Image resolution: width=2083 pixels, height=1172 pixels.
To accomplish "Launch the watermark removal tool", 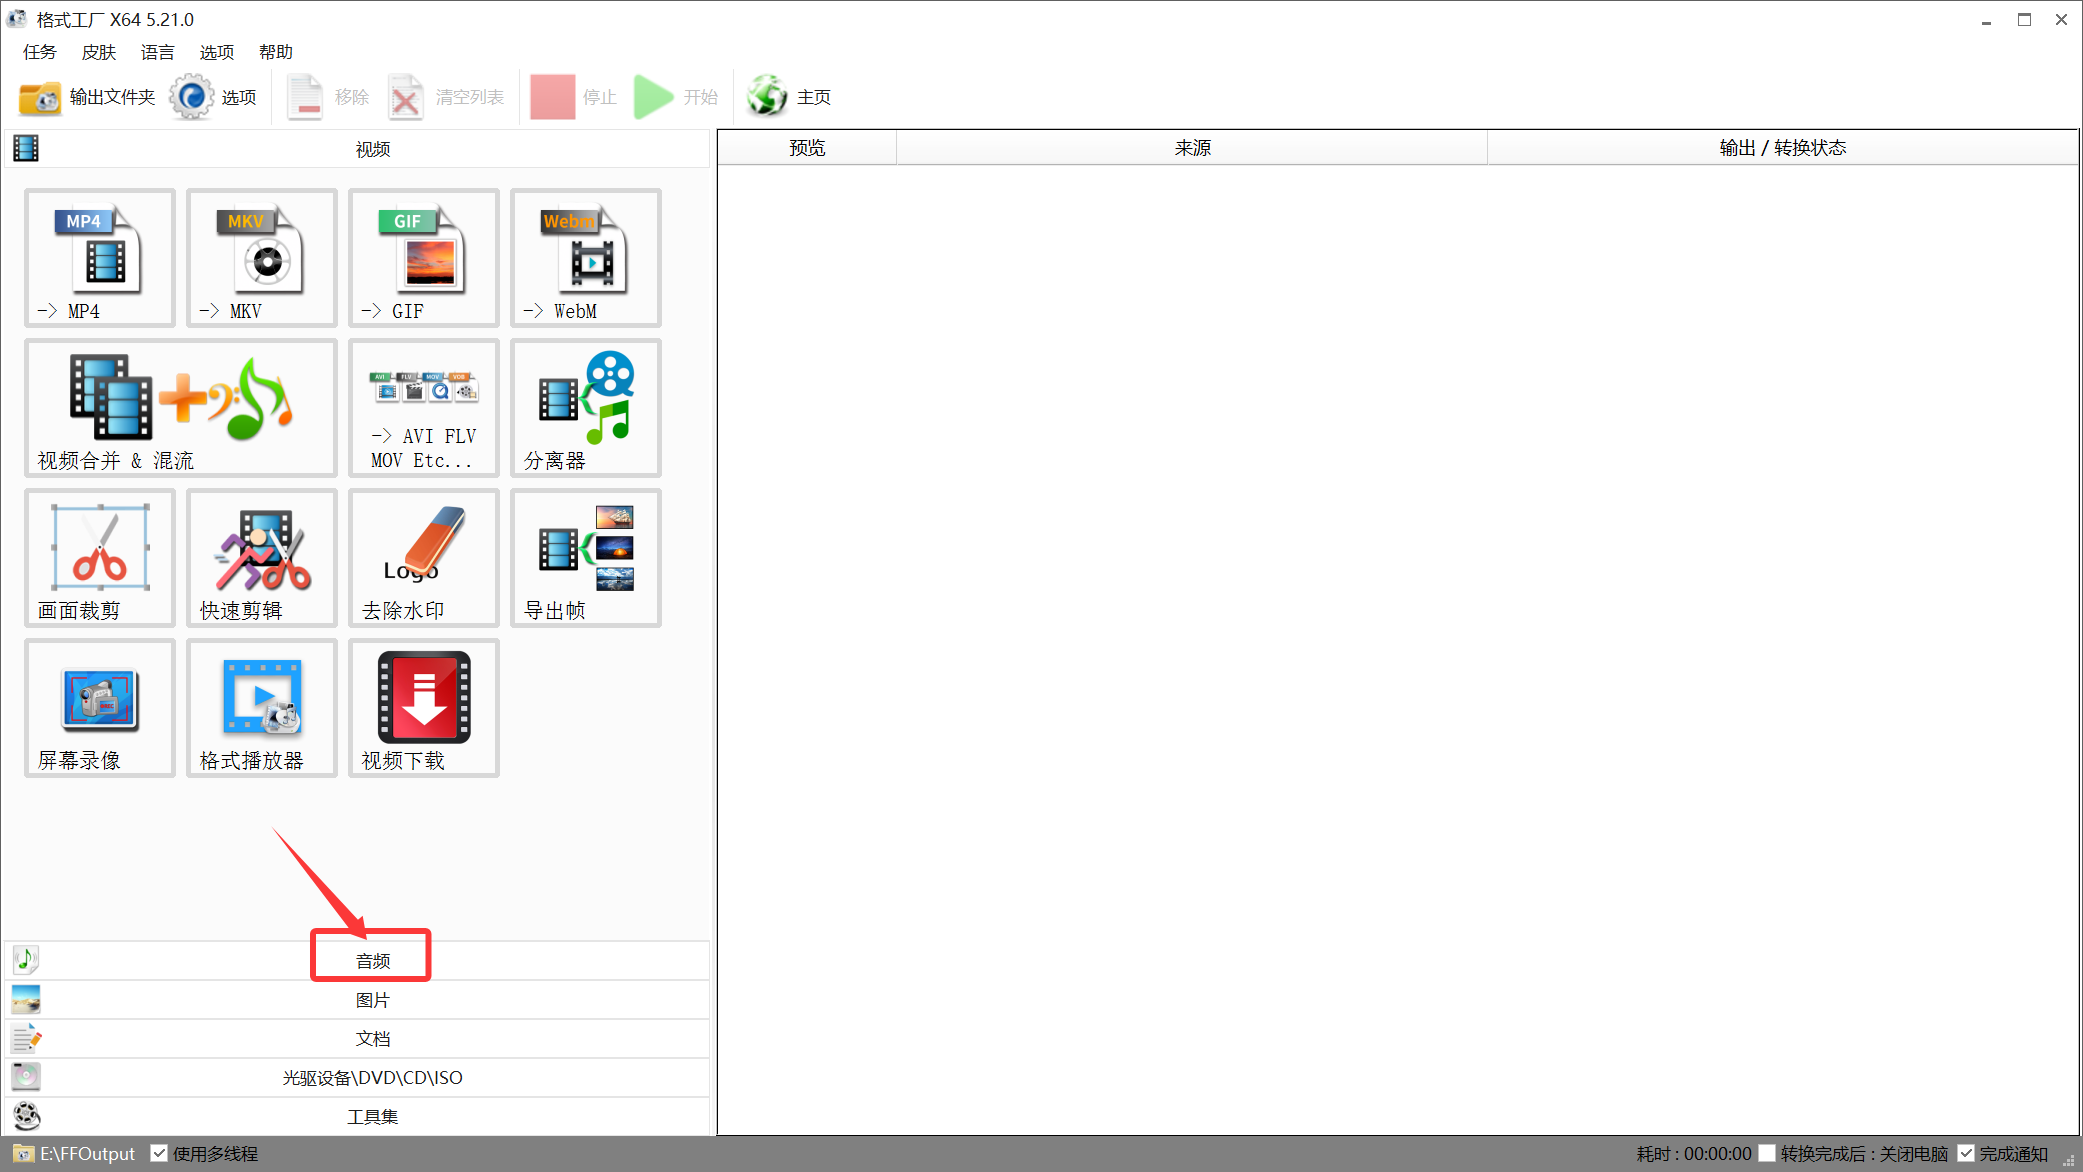I will tap(423, 558).
